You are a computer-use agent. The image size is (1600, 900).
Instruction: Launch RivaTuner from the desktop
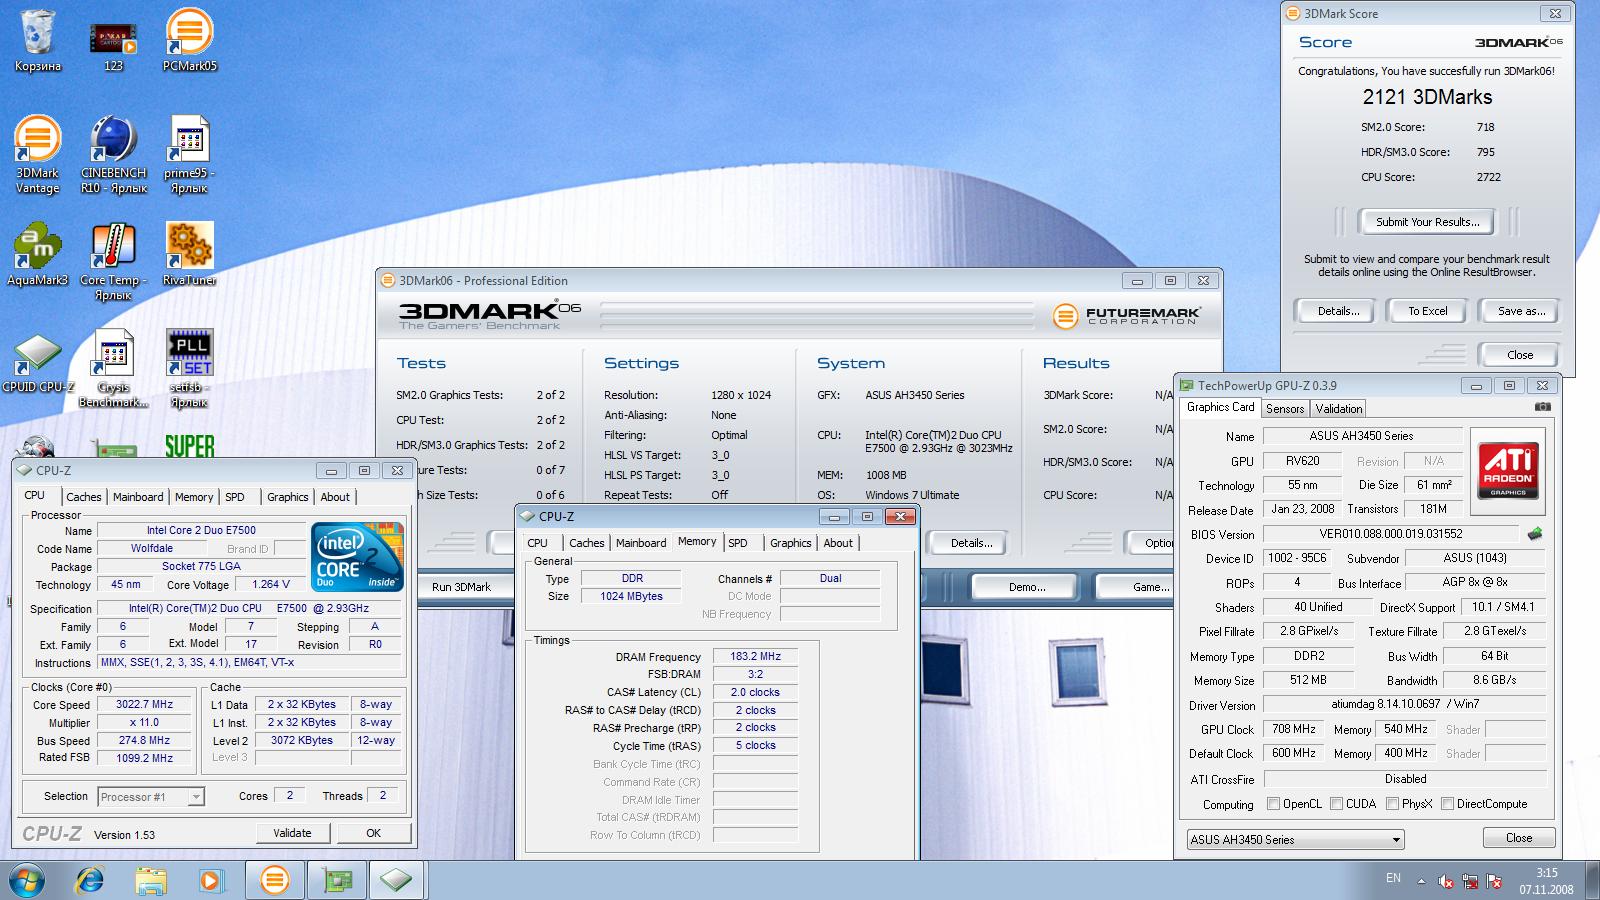coord(189,255)
